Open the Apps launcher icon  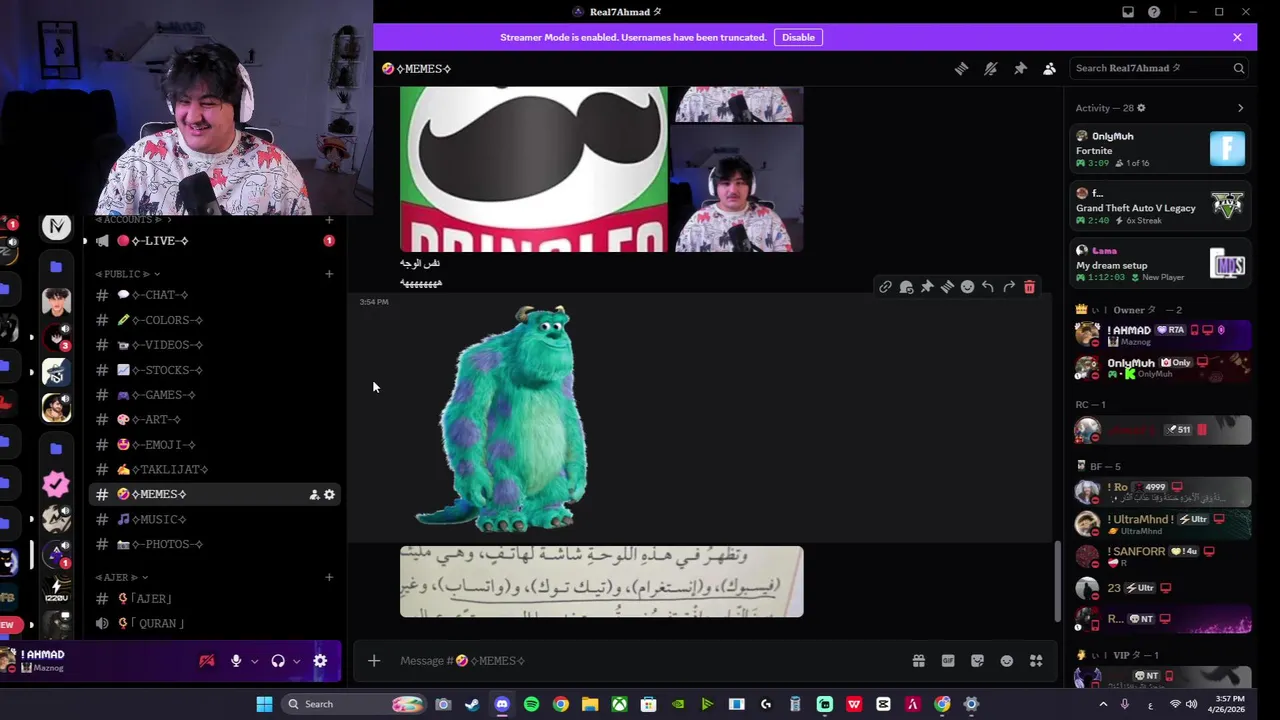(1036, 661)
